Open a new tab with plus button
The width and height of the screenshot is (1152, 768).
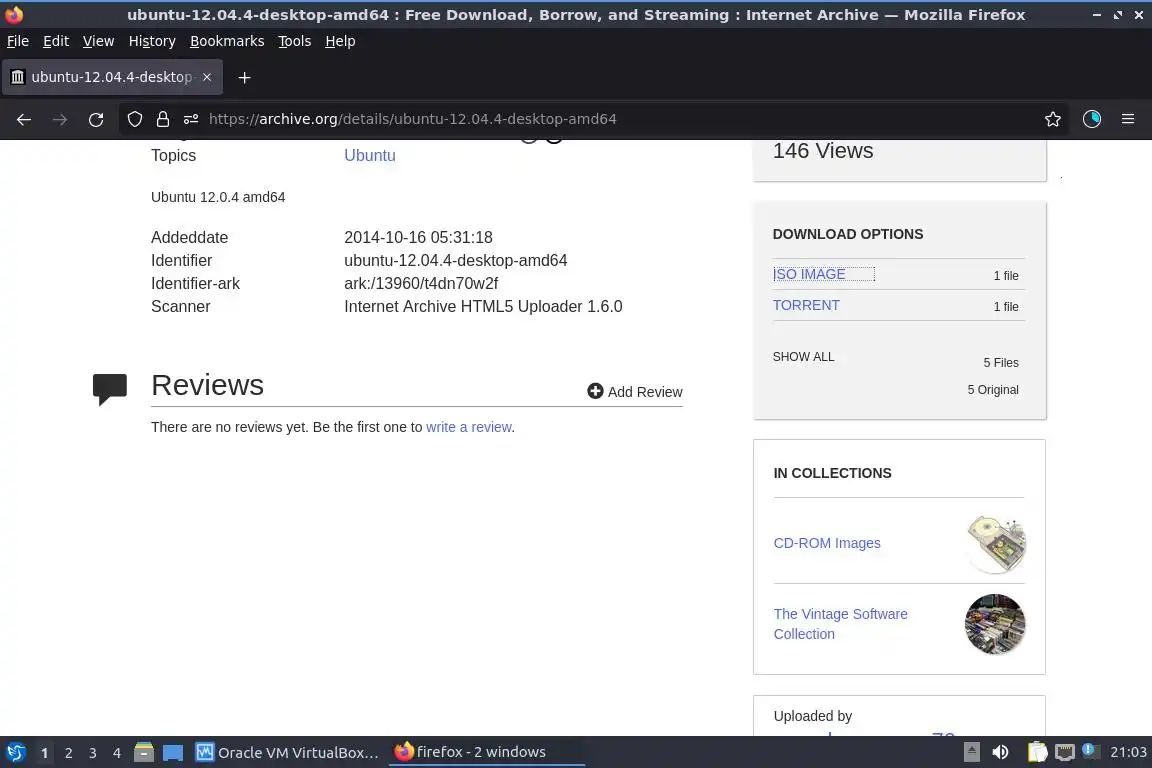pos(245,77)
